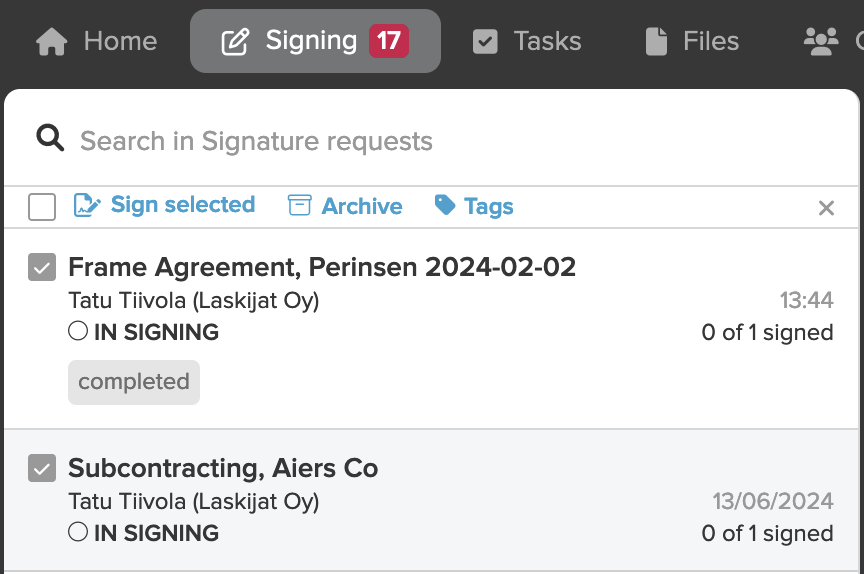Click the Sign selected pen icon
The height and width of the screenshot is (574, 864).
[87, 205]
